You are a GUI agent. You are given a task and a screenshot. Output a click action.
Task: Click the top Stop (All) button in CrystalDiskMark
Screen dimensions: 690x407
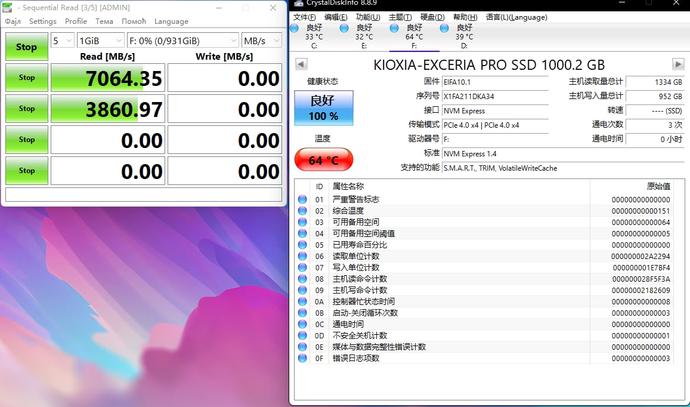[x=26, y=47]
